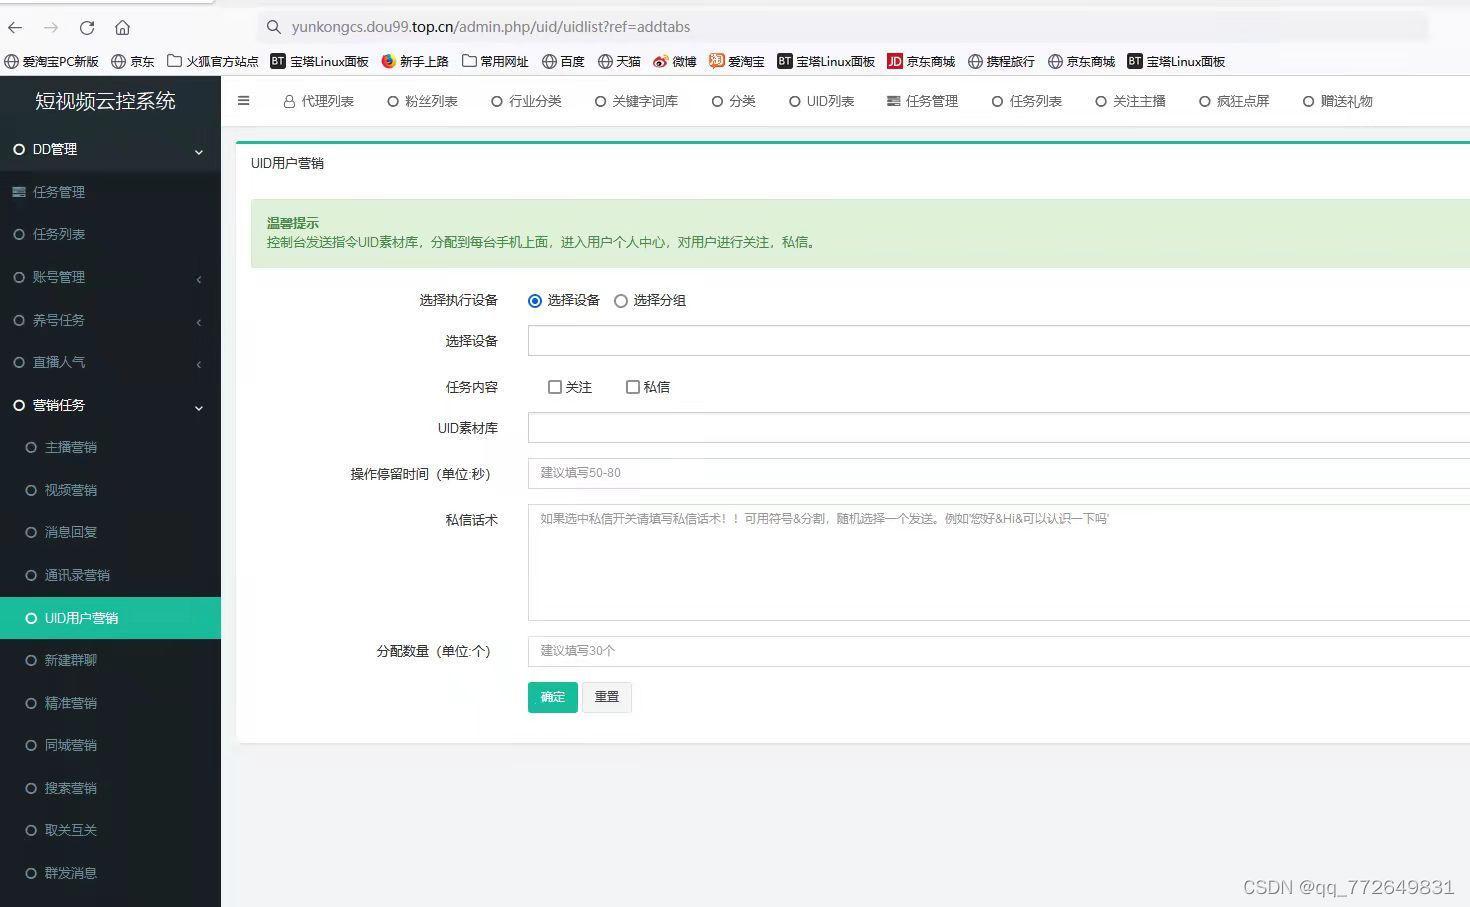Click the browser URL address bar
The width and height of the screenshot is (1470, 907).
coord(843,27)
